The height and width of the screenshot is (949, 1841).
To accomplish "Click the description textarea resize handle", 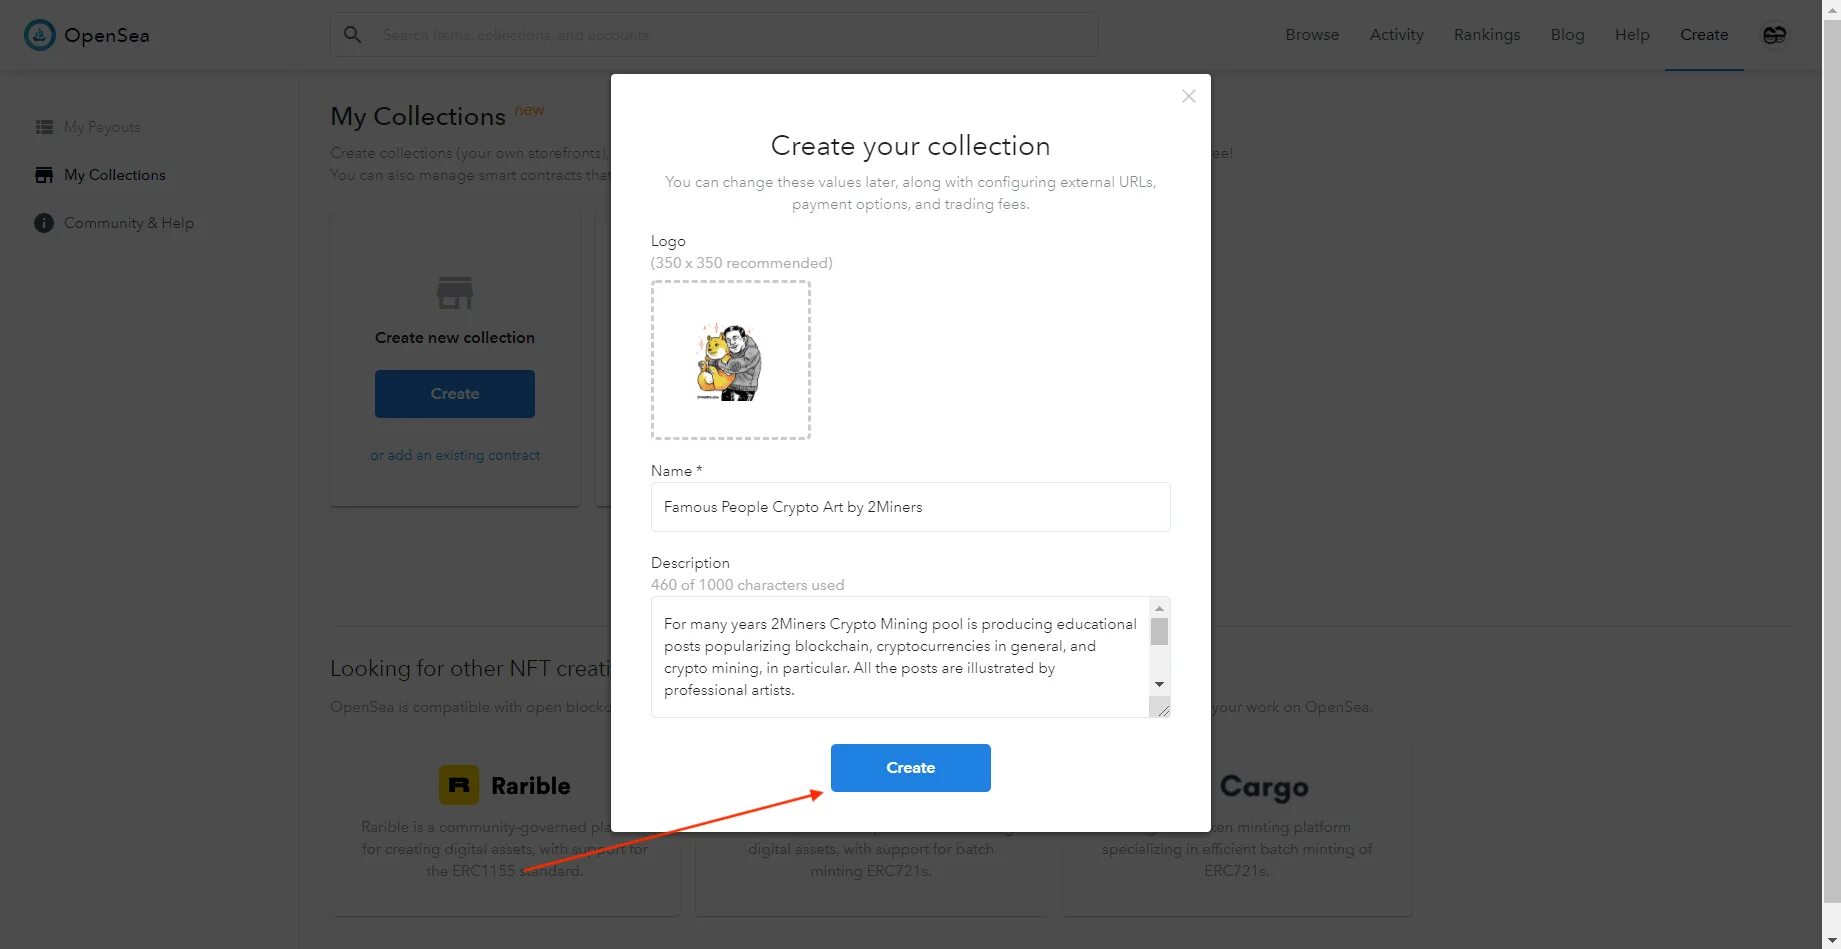I will [1160, 708].
